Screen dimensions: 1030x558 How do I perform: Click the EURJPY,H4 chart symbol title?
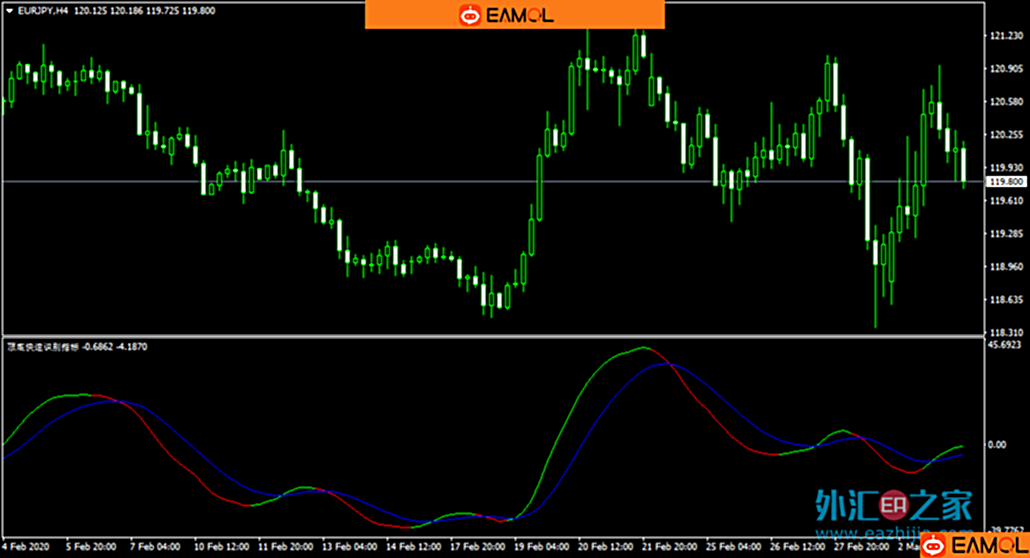pyautogui.click(x=42, y=9)
